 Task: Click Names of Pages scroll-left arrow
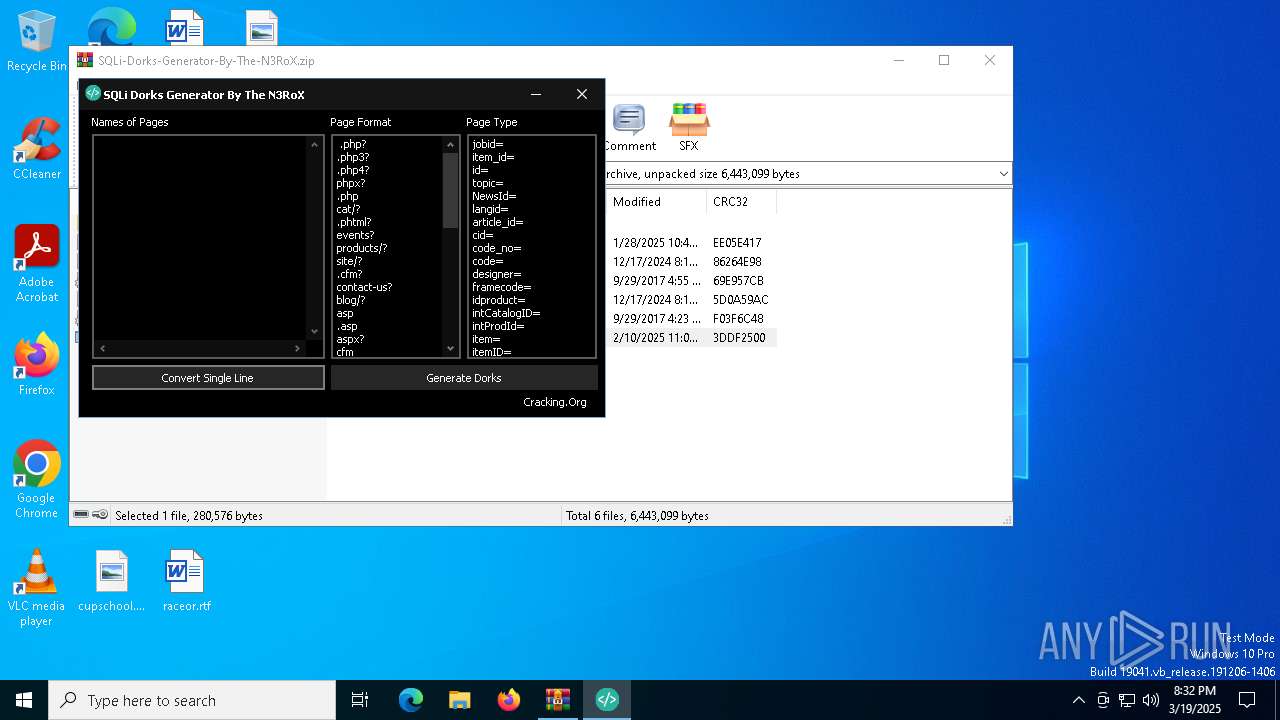pyautogui.click(x=102, y=348)
